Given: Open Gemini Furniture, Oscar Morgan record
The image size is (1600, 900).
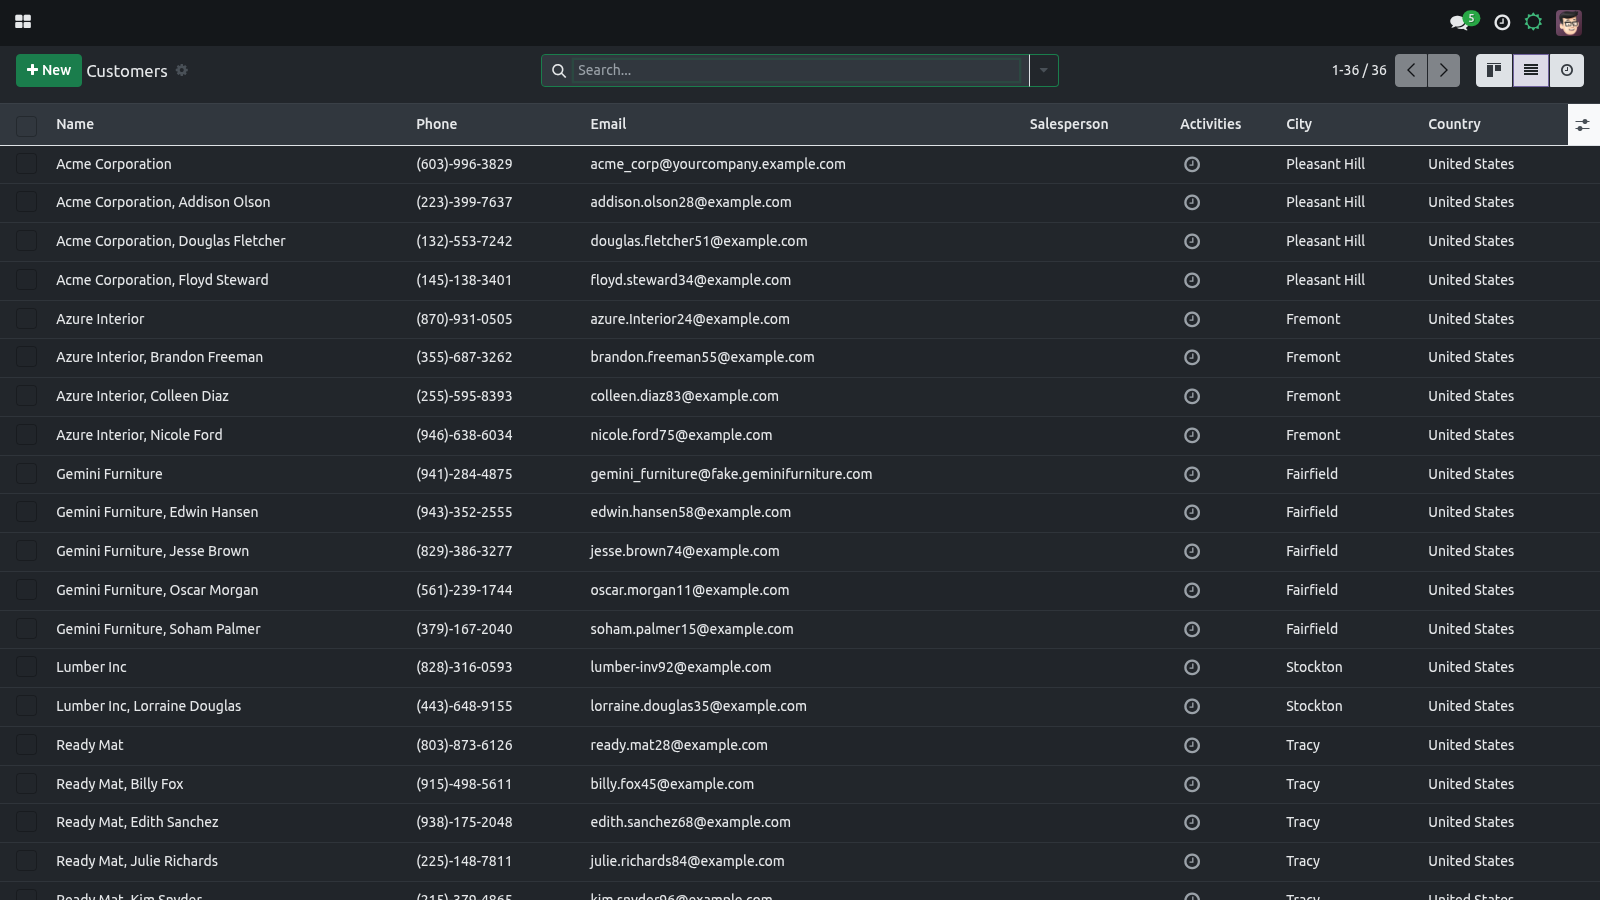Looking at the screenshot, I should click(x=157, y=590).
